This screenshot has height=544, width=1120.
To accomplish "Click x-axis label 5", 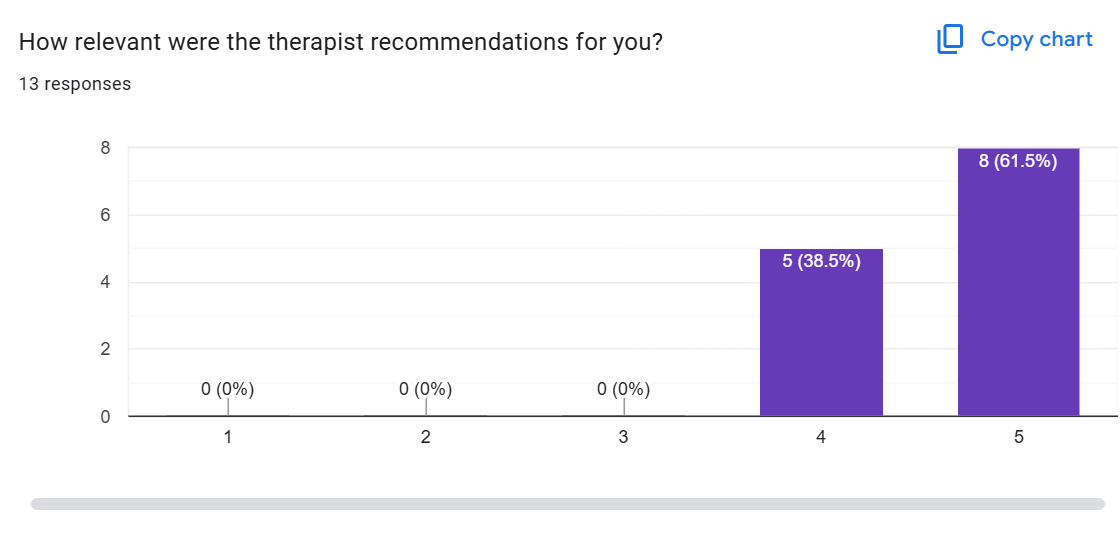I will click(1018, 437).
